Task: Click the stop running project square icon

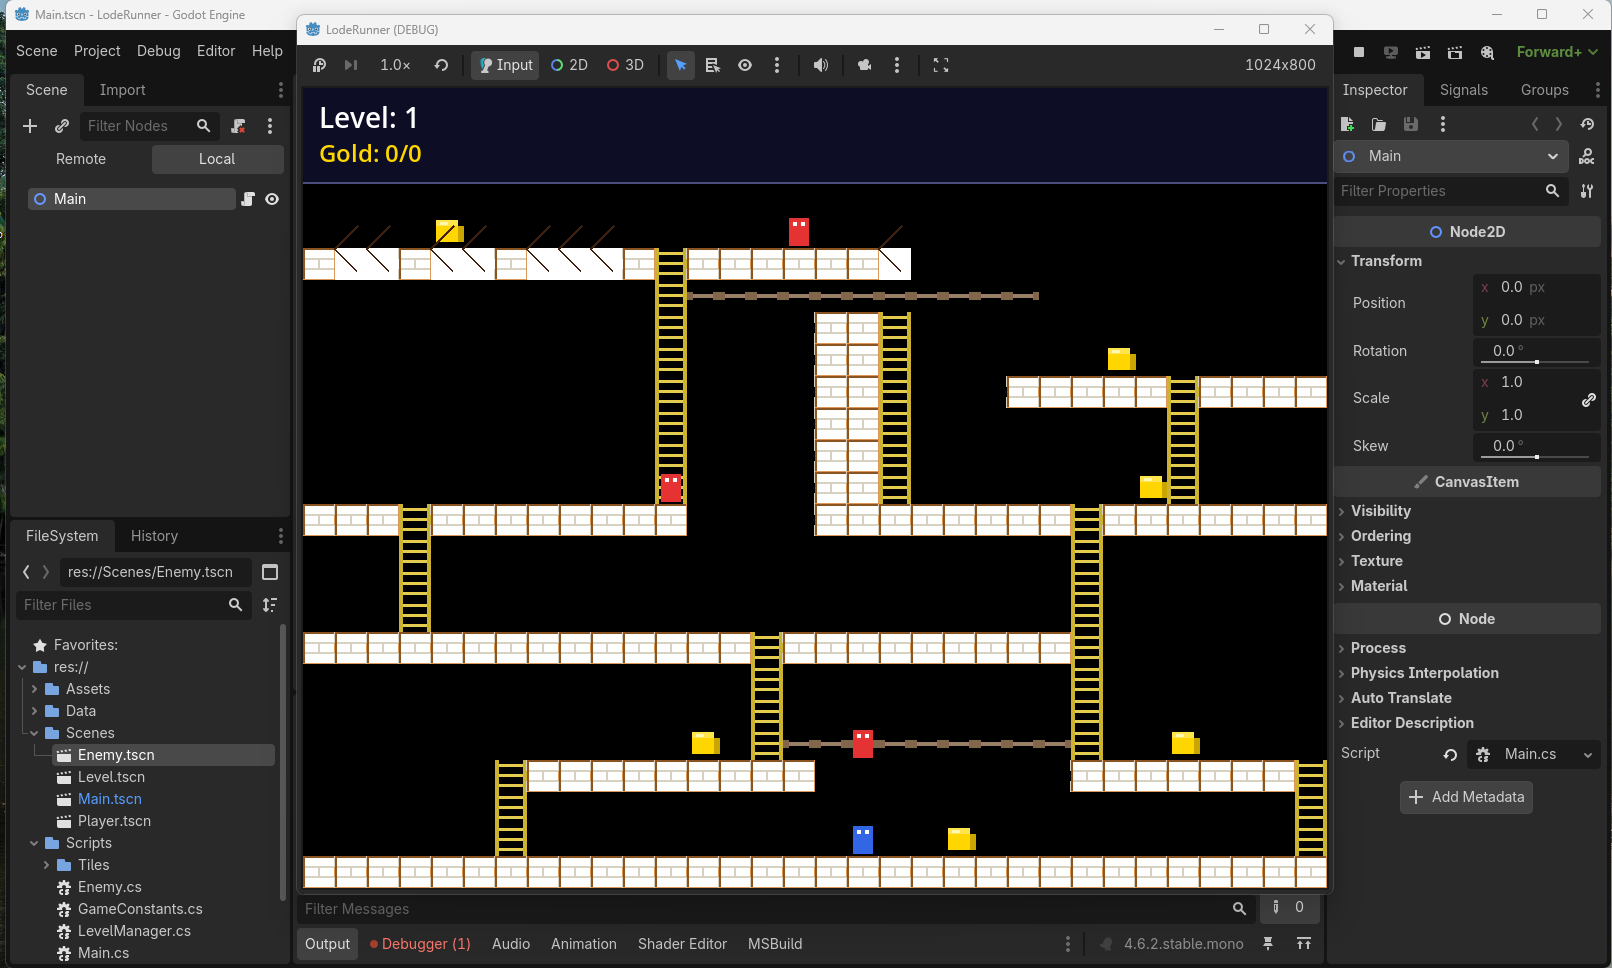Action: [1359, 52]
